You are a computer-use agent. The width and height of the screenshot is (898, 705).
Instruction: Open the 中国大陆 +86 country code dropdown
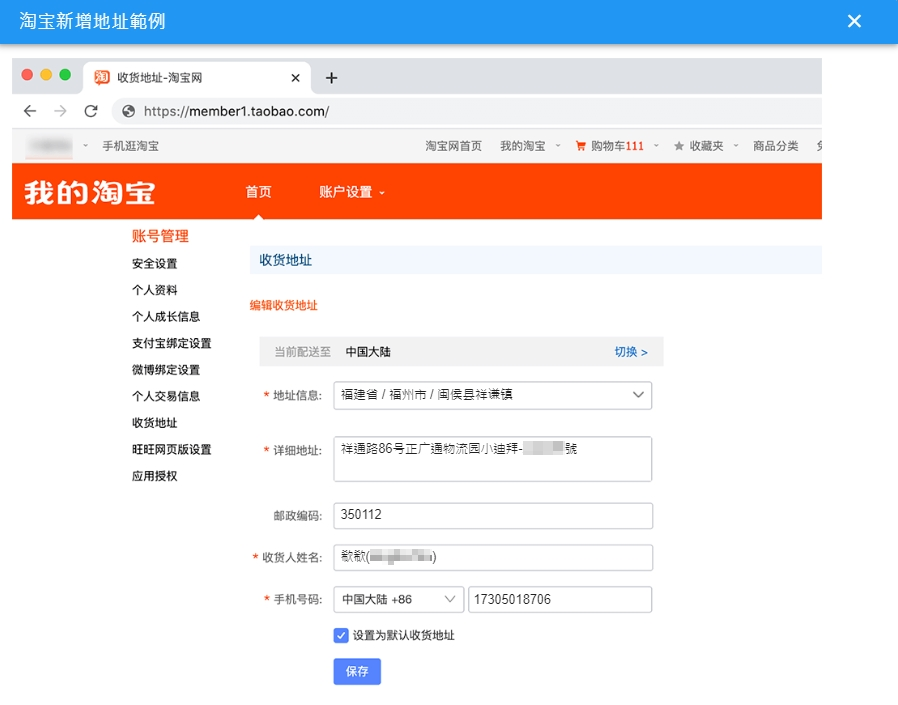point(399,600)
